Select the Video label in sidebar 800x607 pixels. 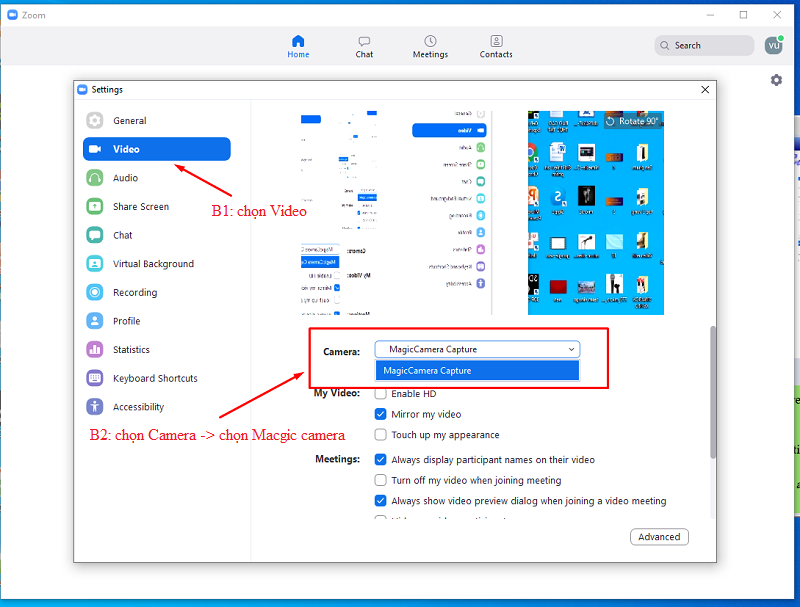(126, 149)
